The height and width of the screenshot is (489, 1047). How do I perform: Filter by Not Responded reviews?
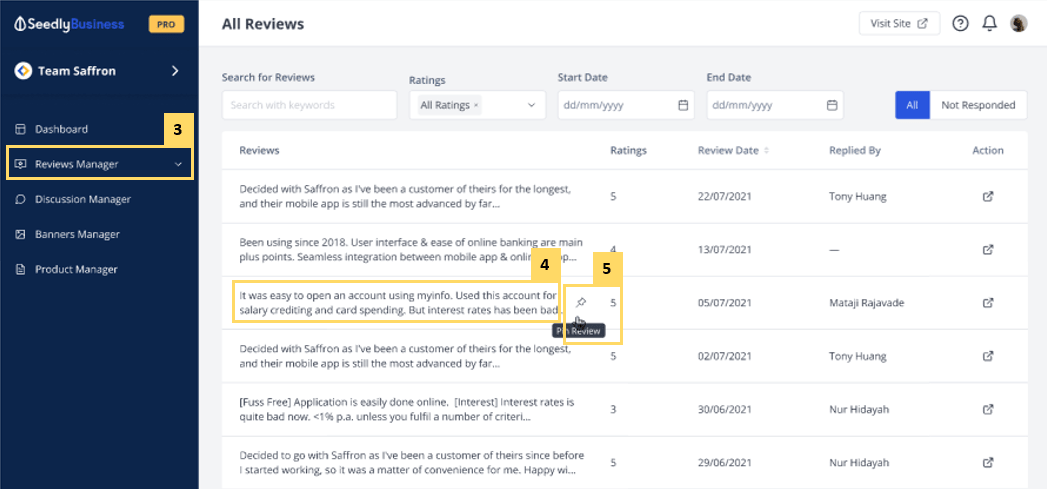point(978,105)
